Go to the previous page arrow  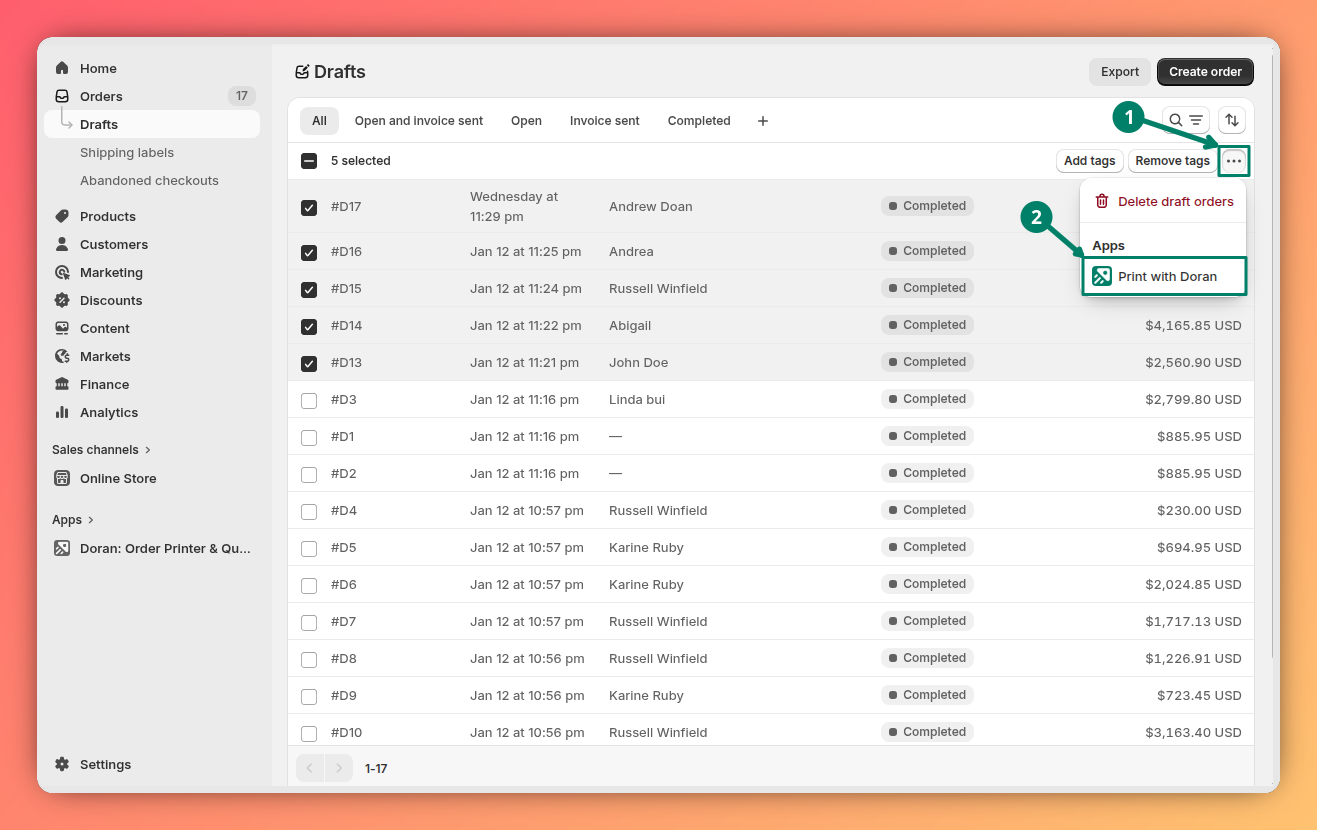(x=310, y=768)
